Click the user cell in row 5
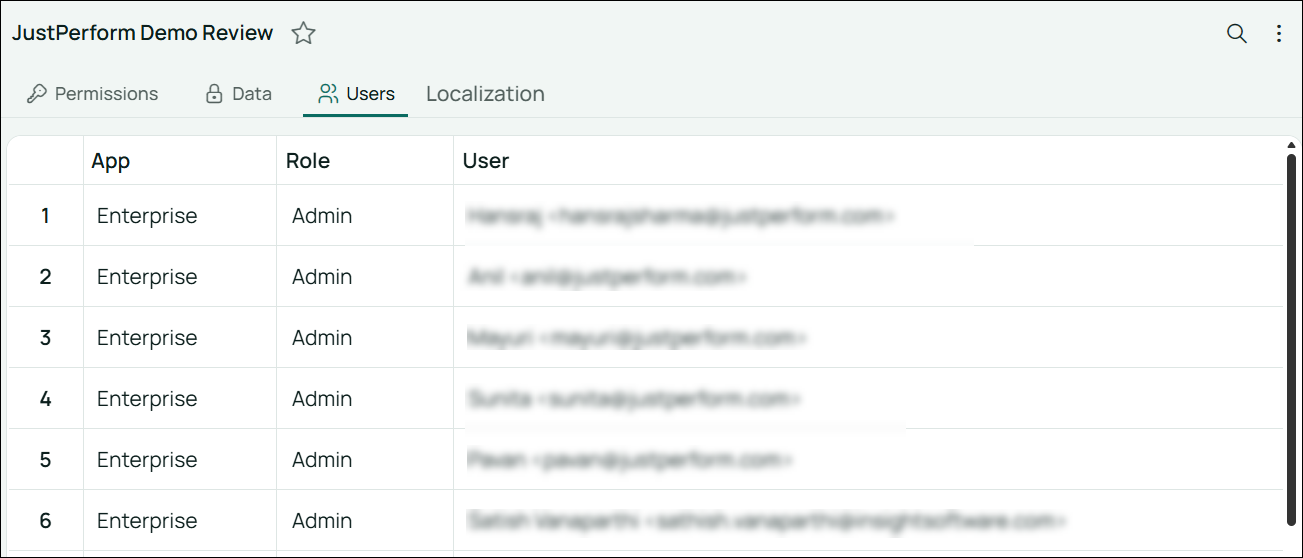Image resolution: width=1303 pixels, height=558 pixels. coord(868,460)
